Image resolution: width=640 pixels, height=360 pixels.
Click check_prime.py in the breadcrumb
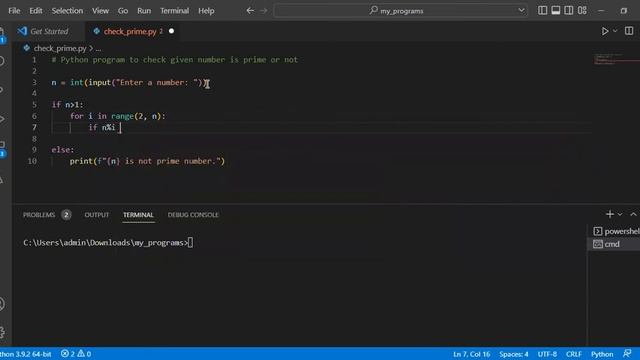coord(60,48)
